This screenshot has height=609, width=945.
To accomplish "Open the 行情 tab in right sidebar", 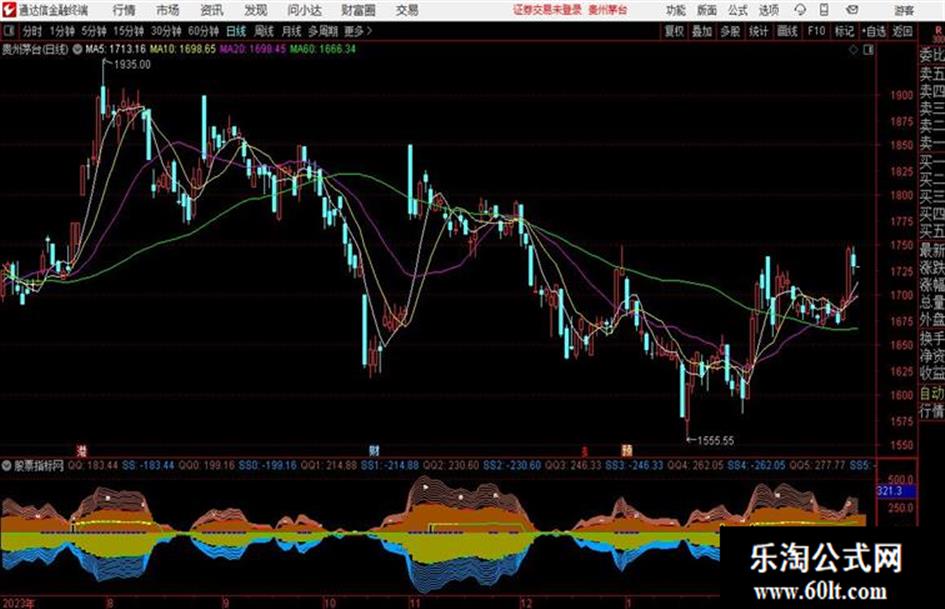I will pyautogui.click(x=932, y=411).
